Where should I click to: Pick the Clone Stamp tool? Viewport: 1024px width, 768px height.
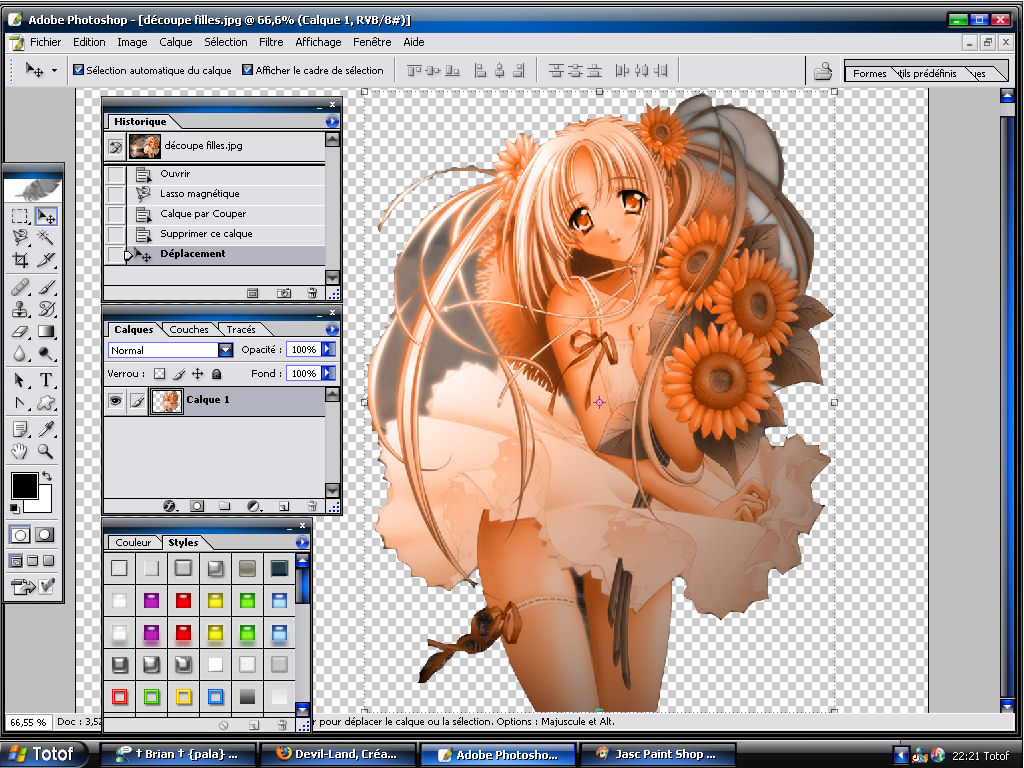[20, 309]
